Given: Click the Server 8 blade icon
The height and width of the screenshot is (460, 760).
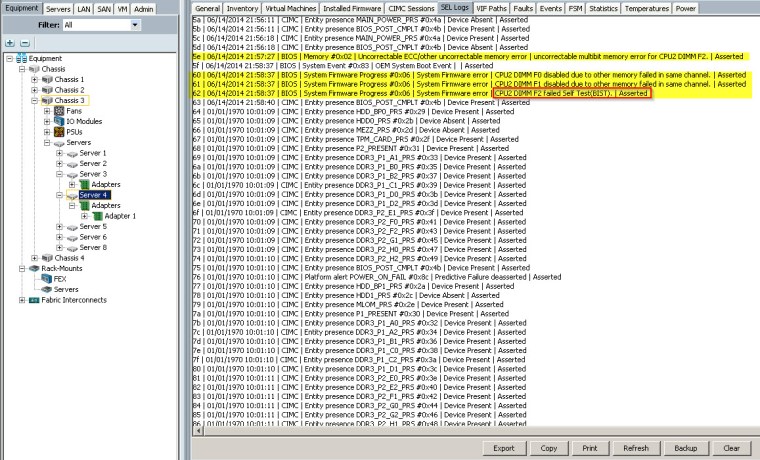Looking at the screenshot, I should 72,248.
